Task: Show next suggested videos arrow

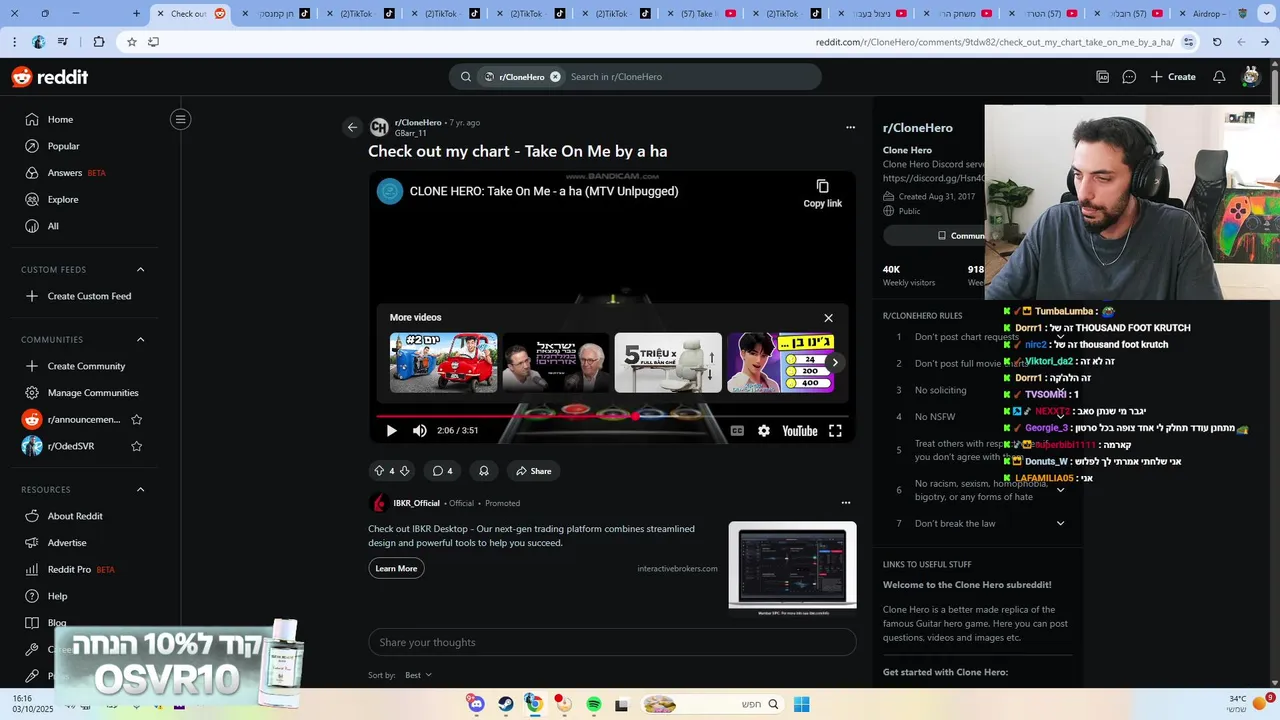Action: (835, 363)
